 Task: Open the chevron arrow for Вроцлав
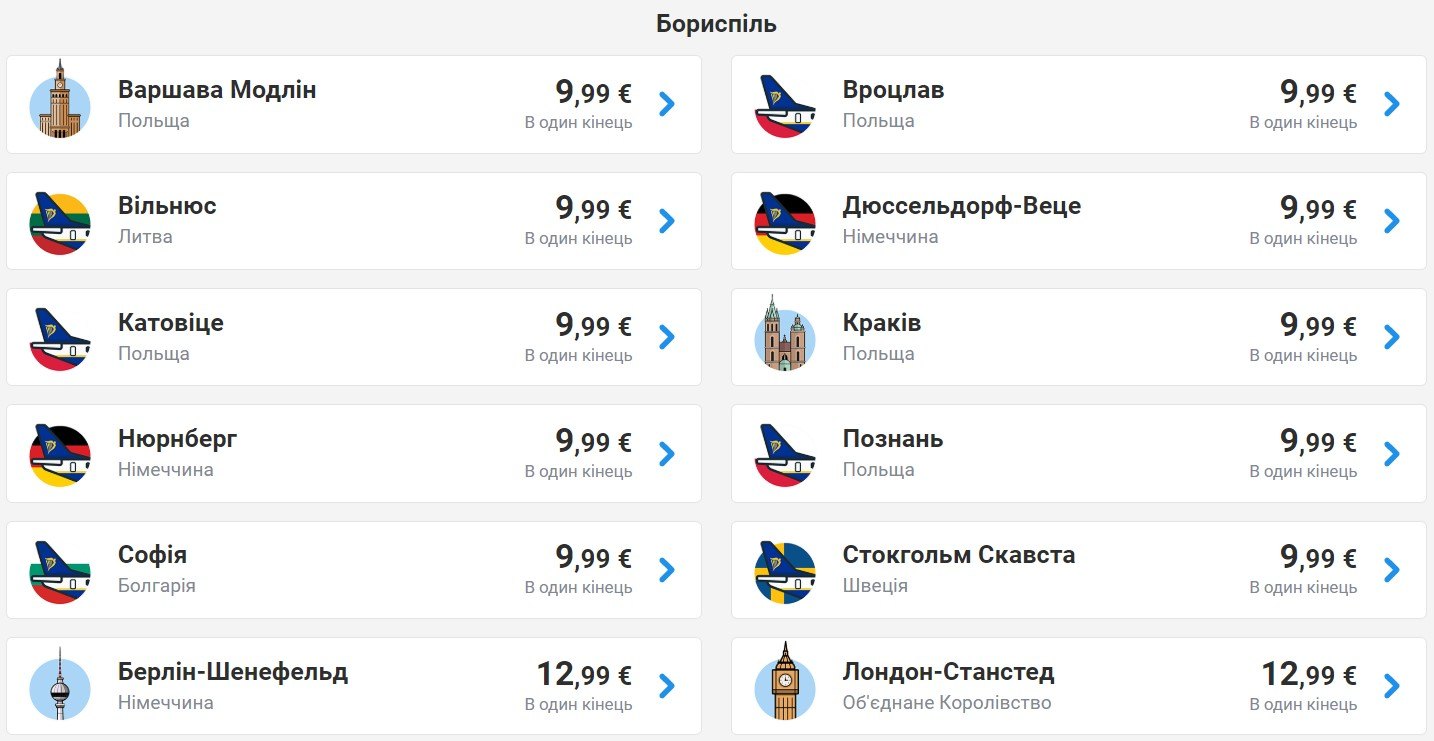1392,104
